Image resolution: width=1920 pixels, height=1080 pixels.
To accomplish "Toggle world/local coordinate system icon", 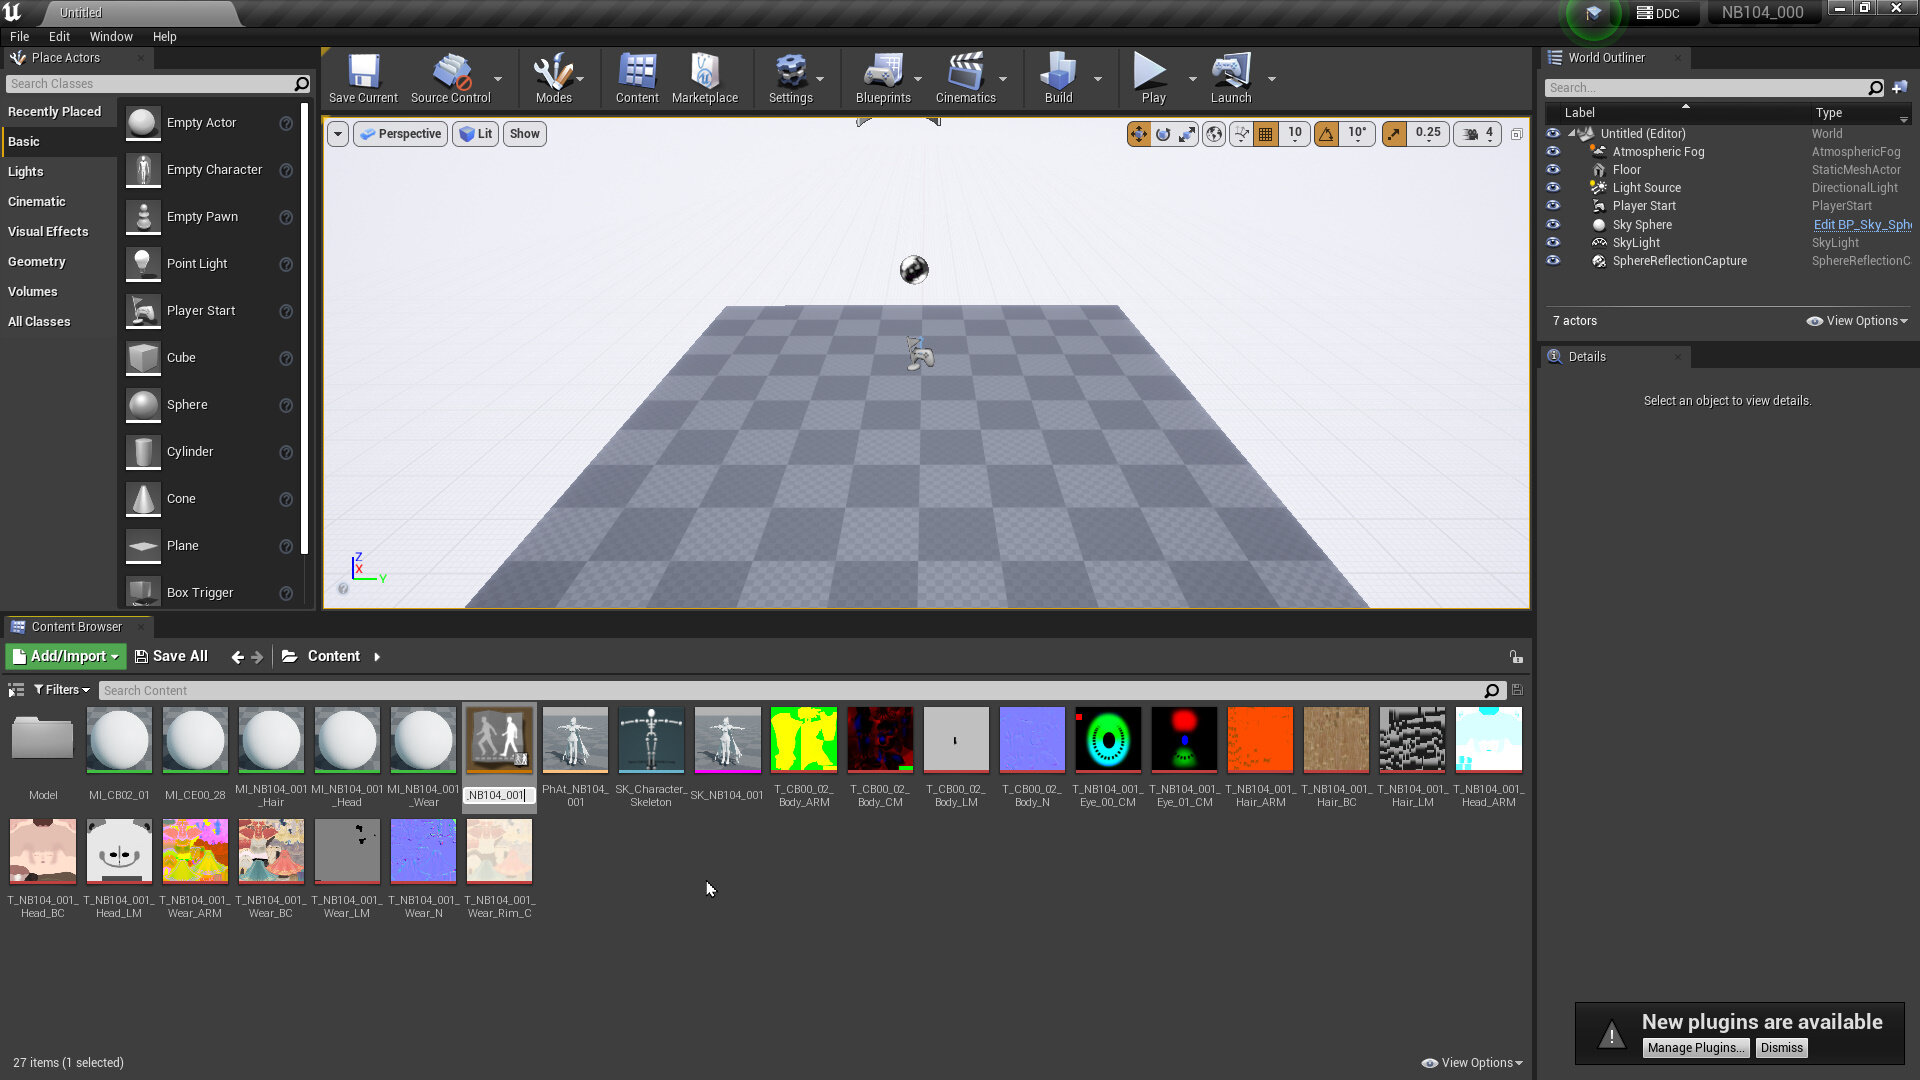I will 1214,134.
